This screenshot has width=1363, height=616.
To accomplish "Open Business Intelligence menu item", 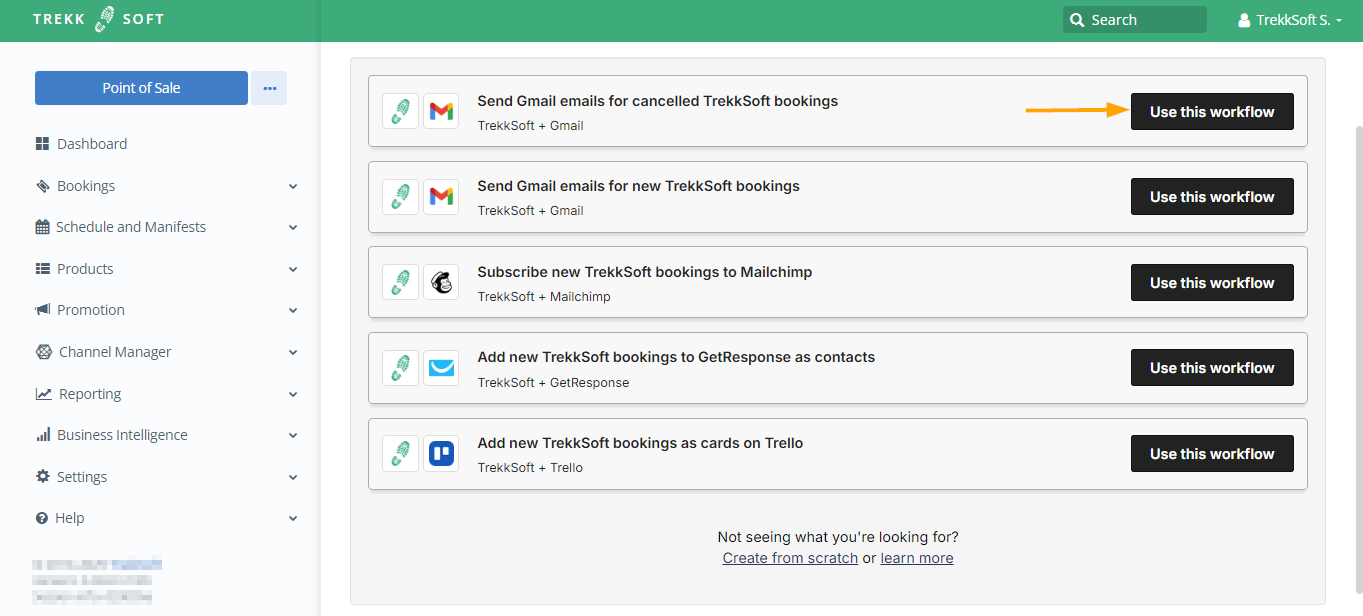I will coord(122,435).
